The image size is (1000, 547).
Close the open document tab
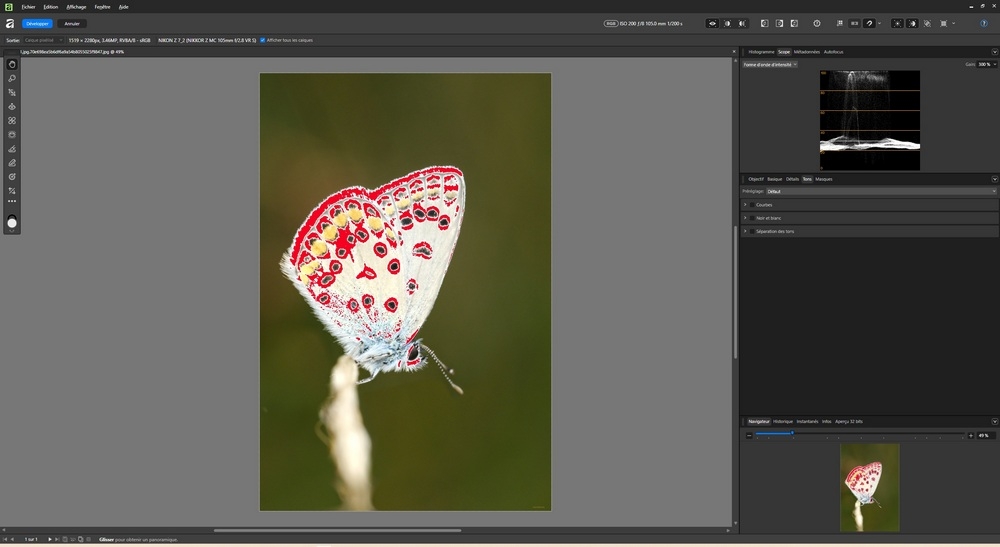tap(733, 52)
